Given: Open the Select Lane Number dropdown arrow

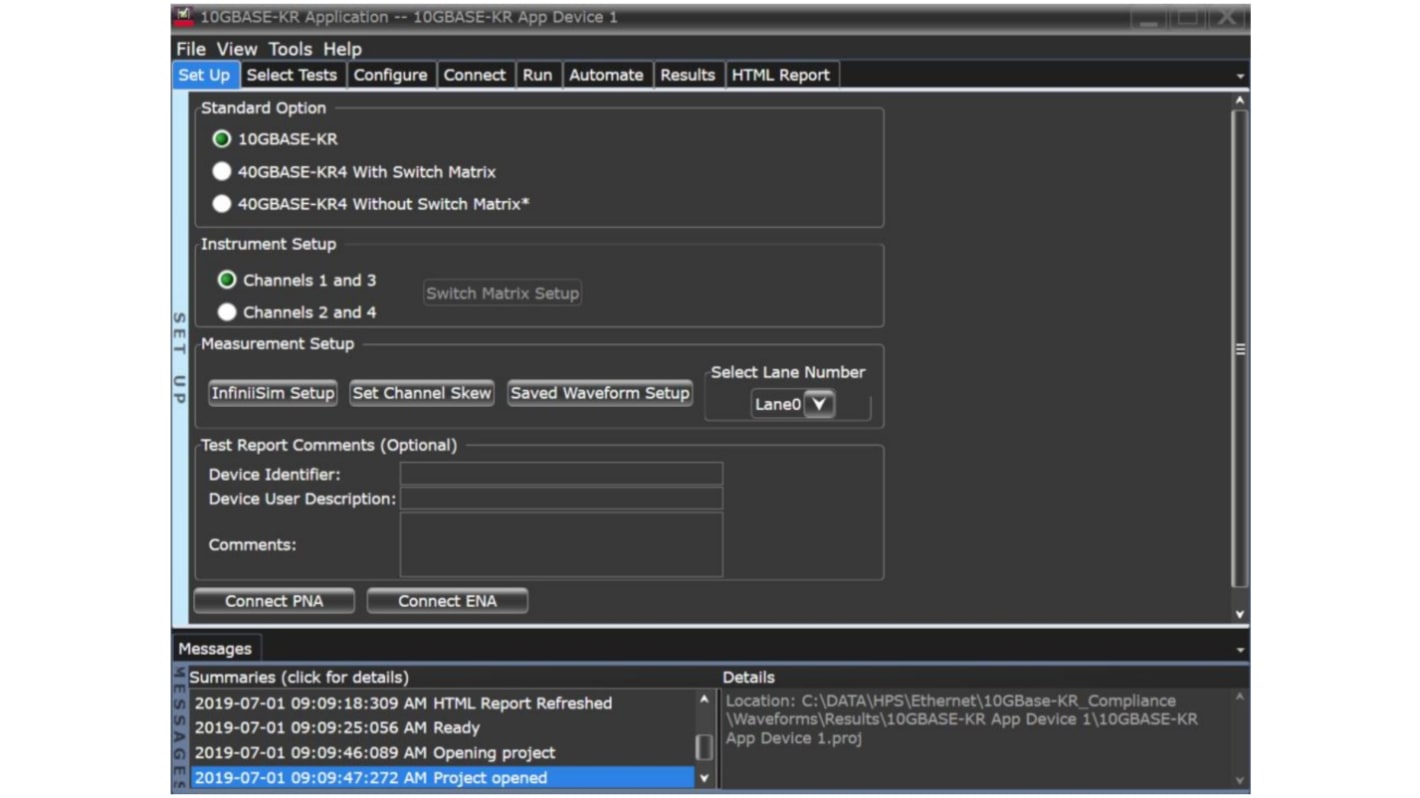Looking at the screenshot, I should click(819, 404).
